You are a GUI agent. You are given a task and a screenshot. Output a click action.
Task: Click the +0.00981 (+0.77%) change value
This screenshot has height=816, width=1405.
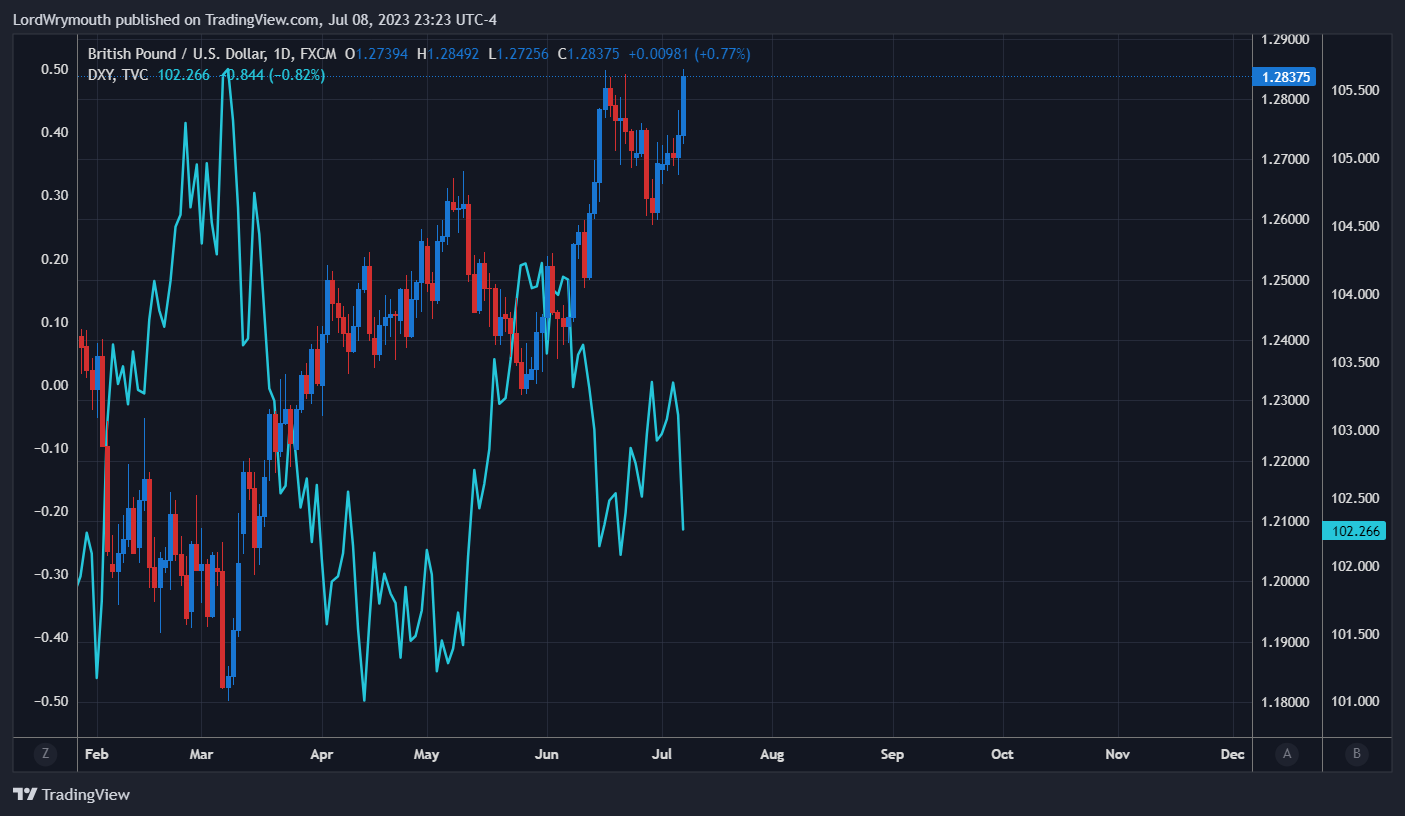point(689,54)
